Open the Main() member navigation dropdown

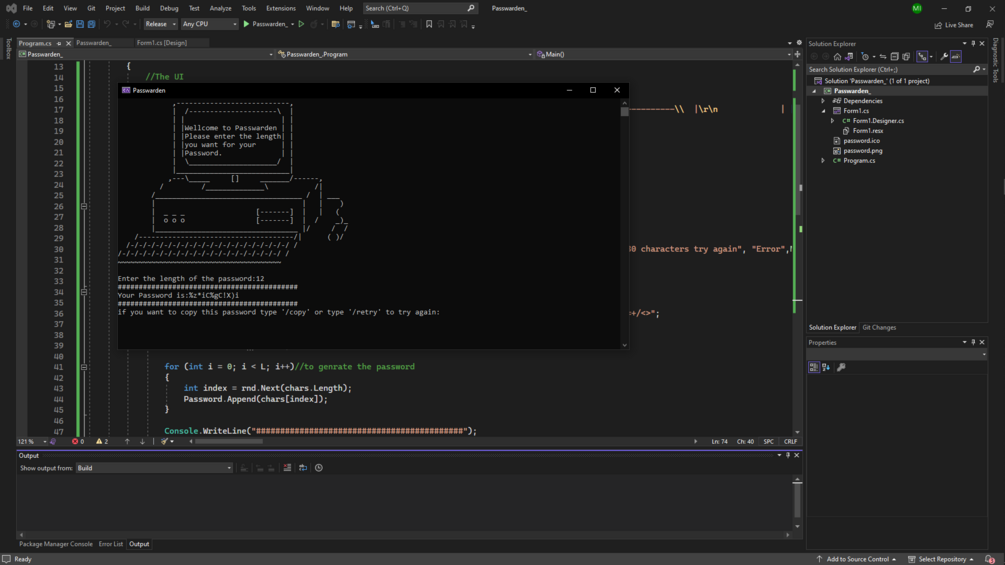[x=663, y=54]
